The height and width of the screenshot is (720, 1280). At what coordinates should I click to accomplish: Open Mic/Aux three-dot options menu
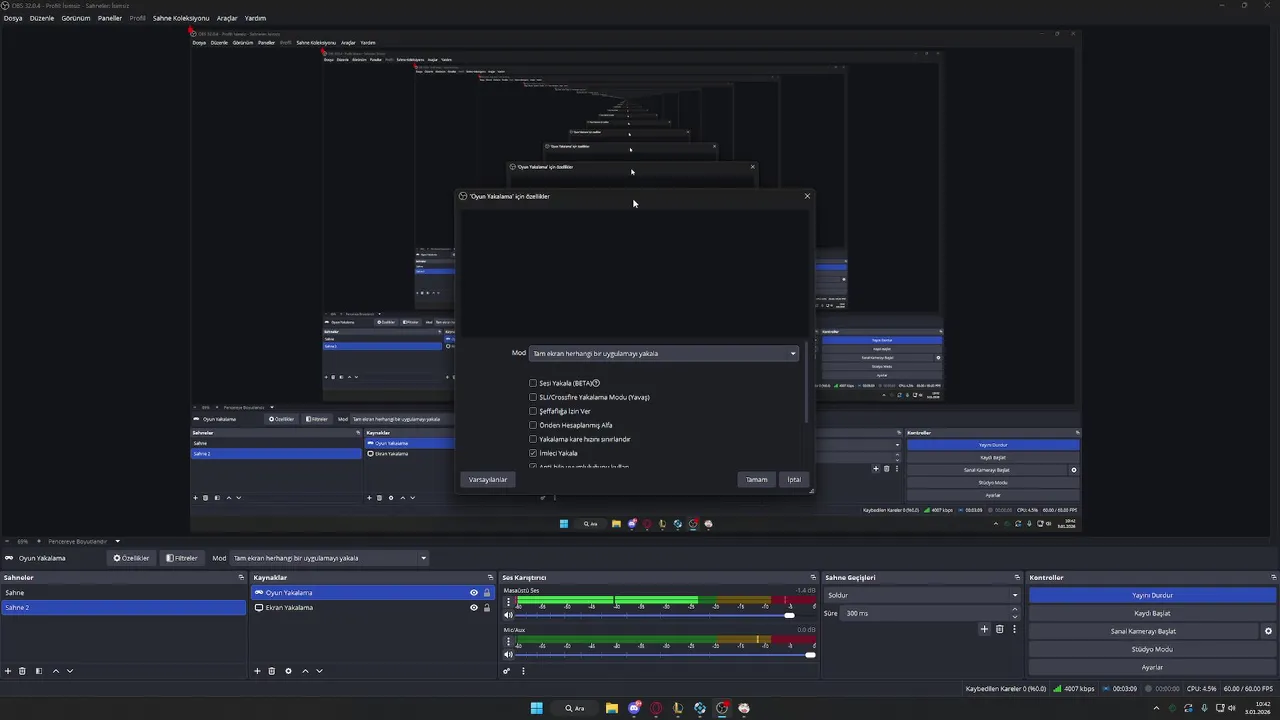click(x=508, y=642)
